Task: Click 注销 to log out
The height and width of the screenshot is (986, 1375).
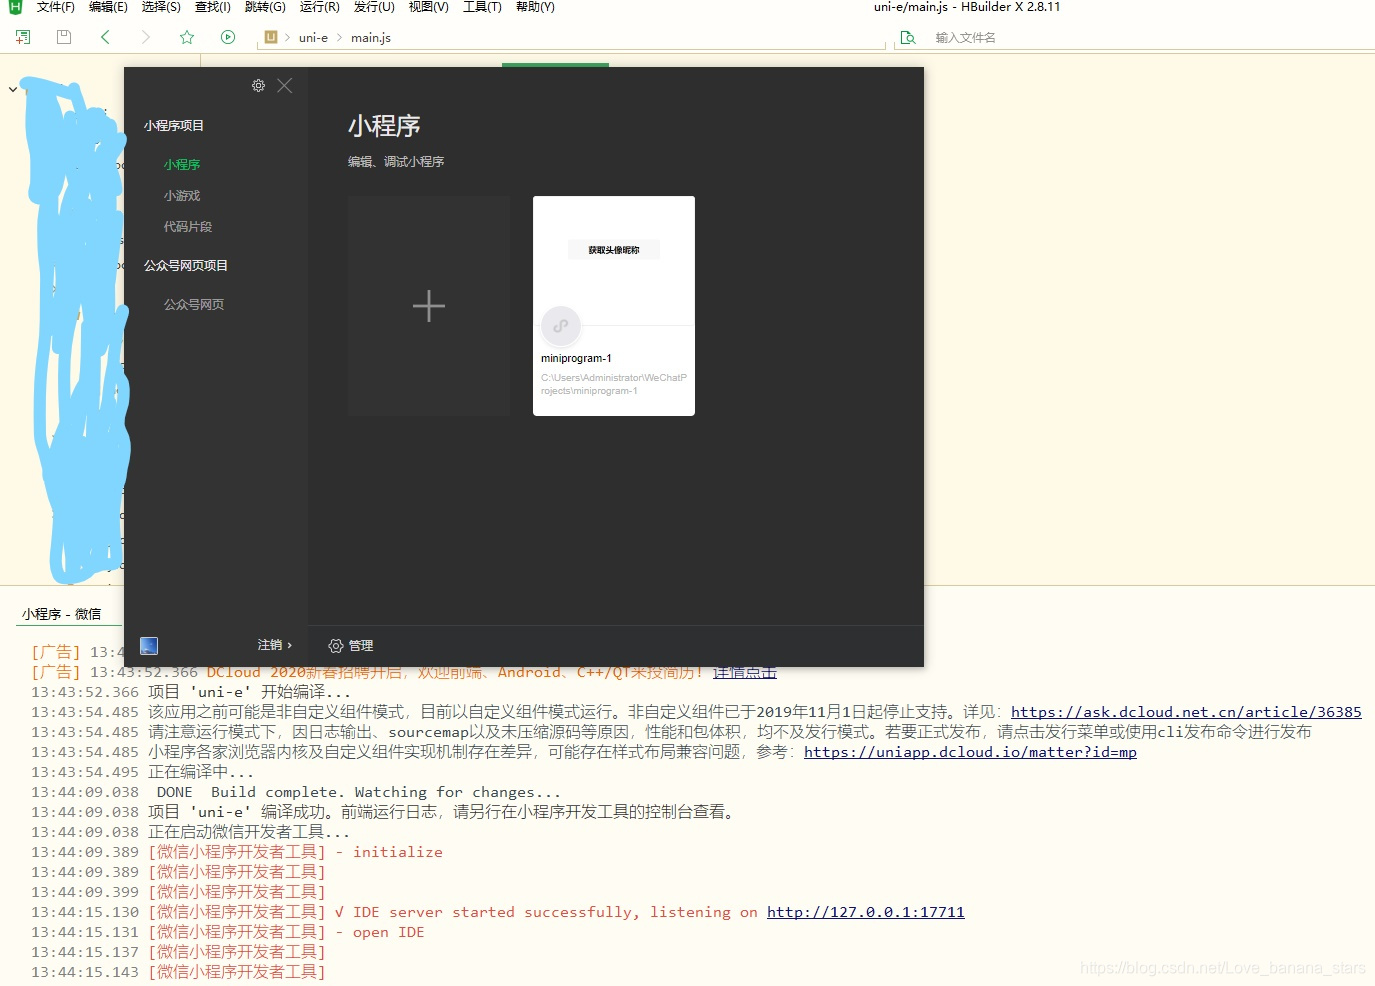Action: (274, 645)
